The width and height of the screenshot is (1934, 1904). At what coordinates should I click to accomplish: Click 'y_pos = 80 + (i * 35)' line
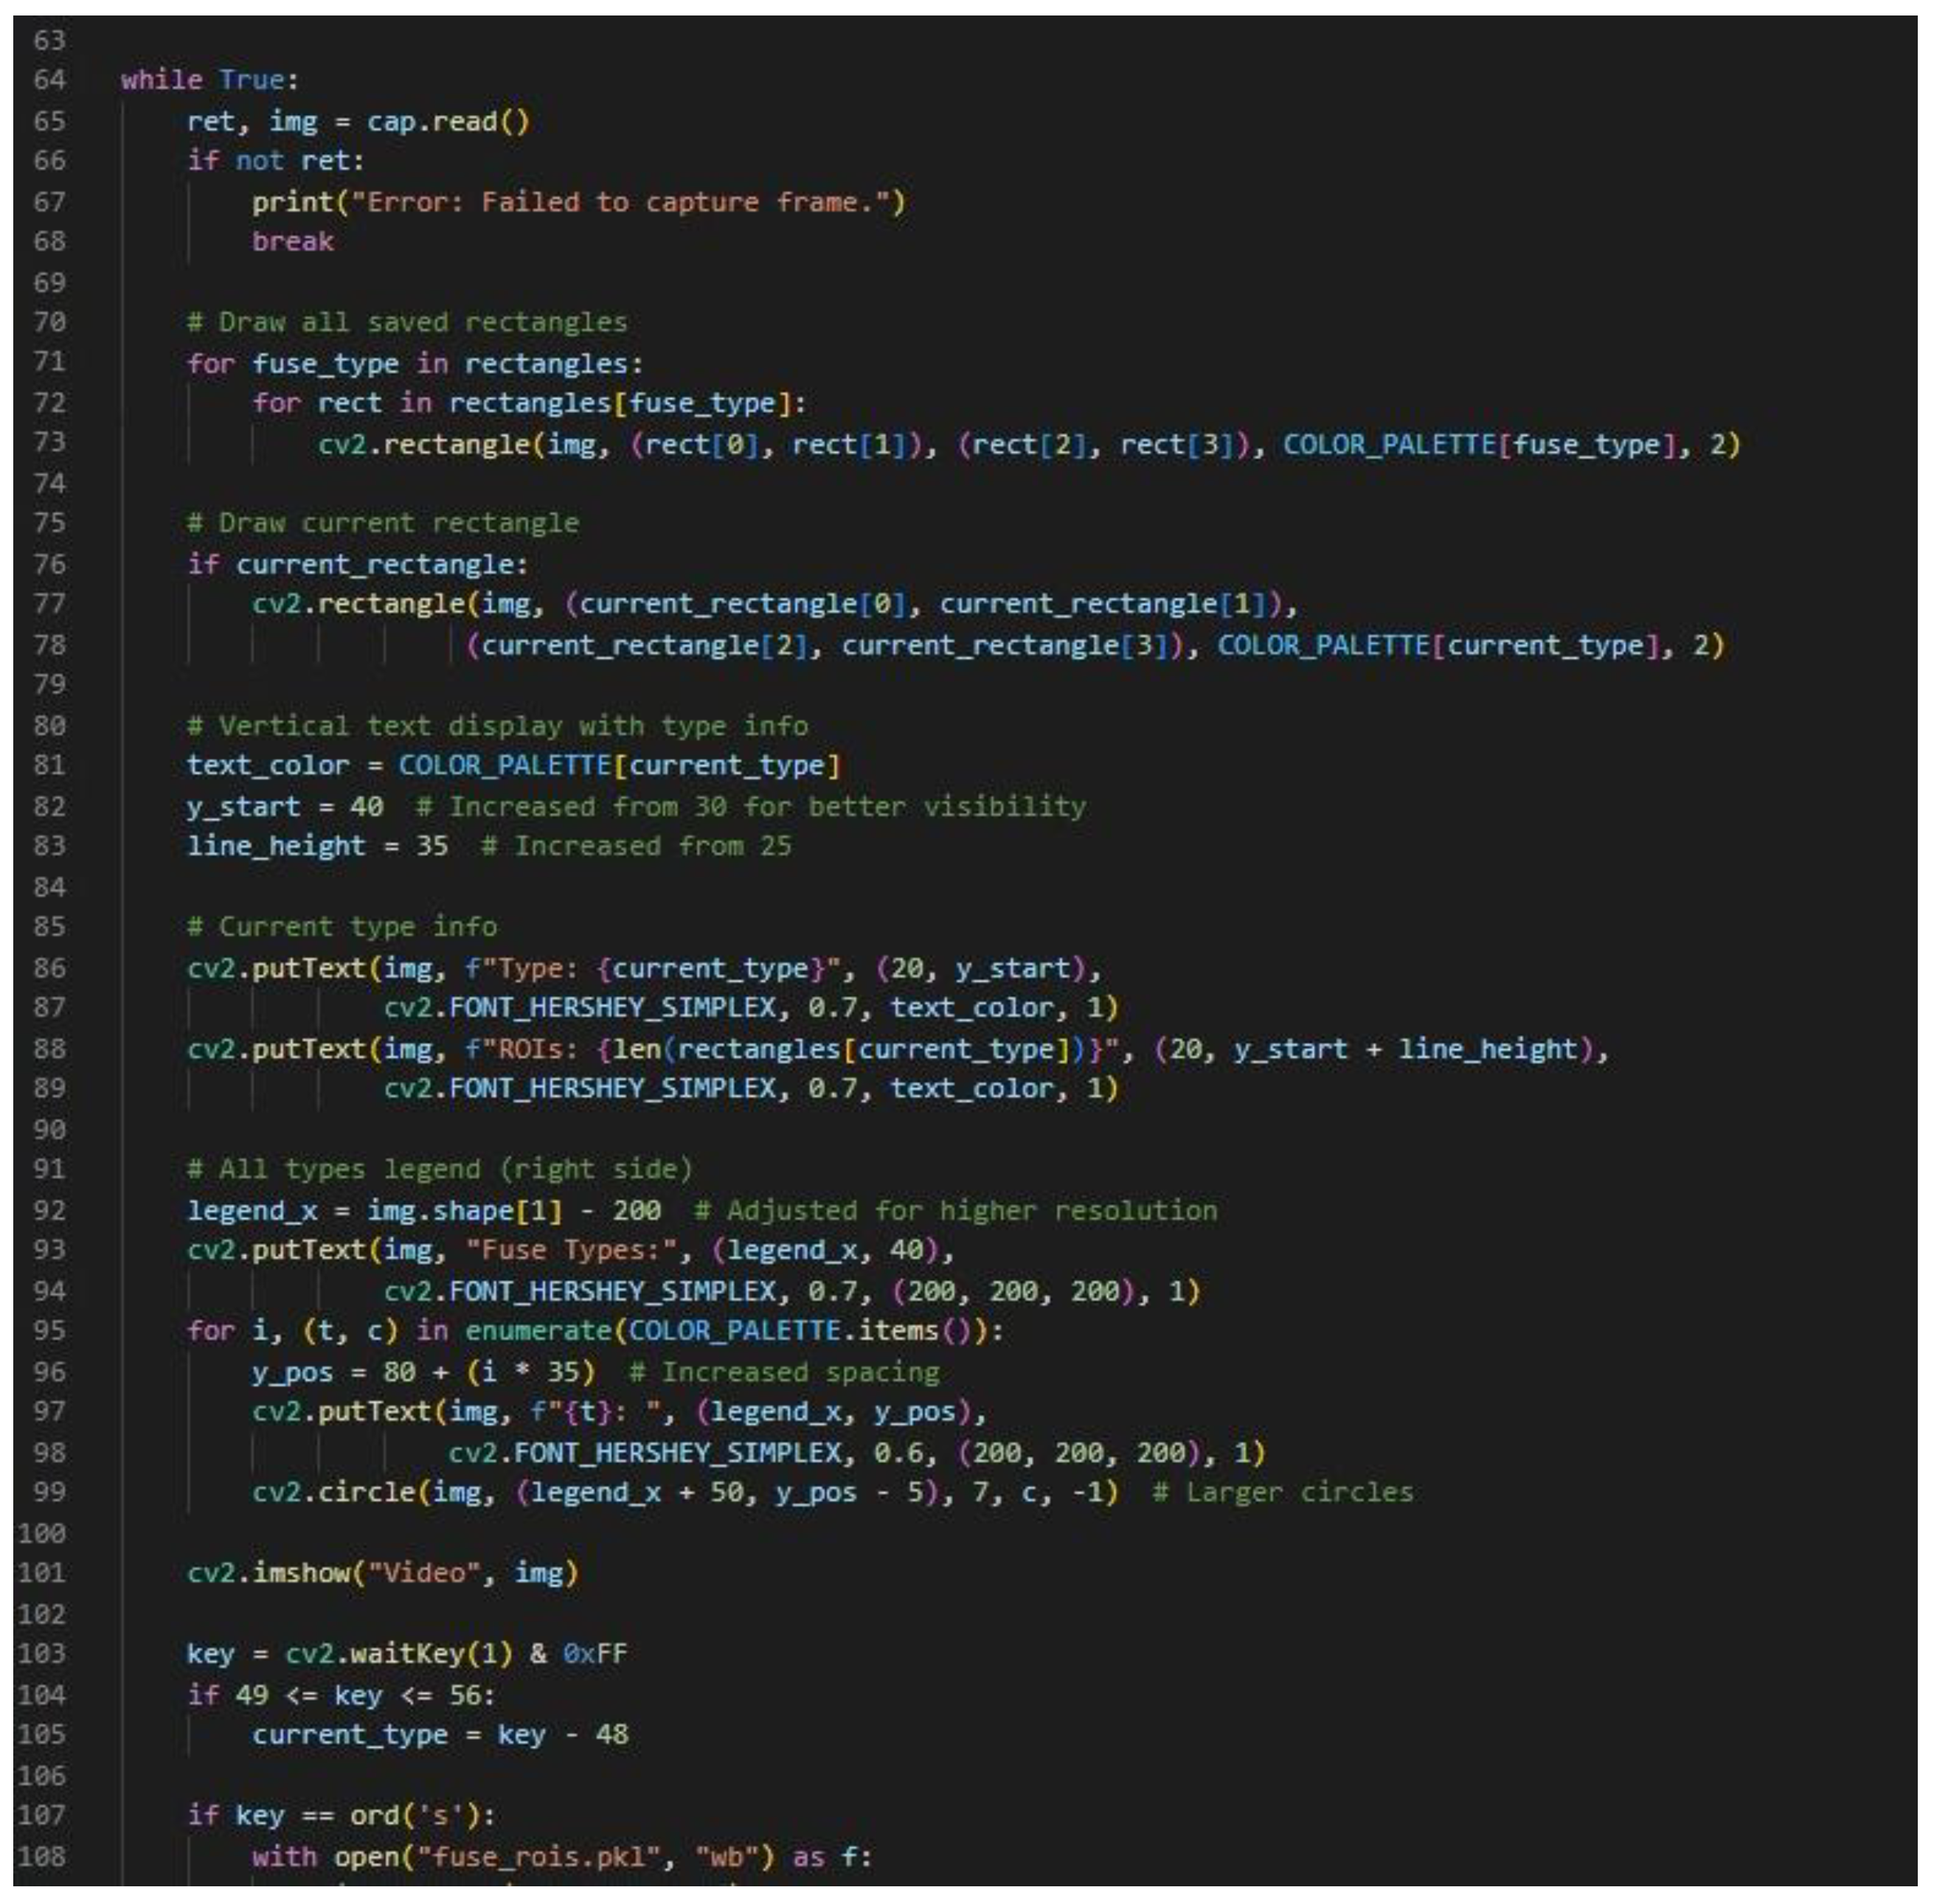[x=424, y=1372]
